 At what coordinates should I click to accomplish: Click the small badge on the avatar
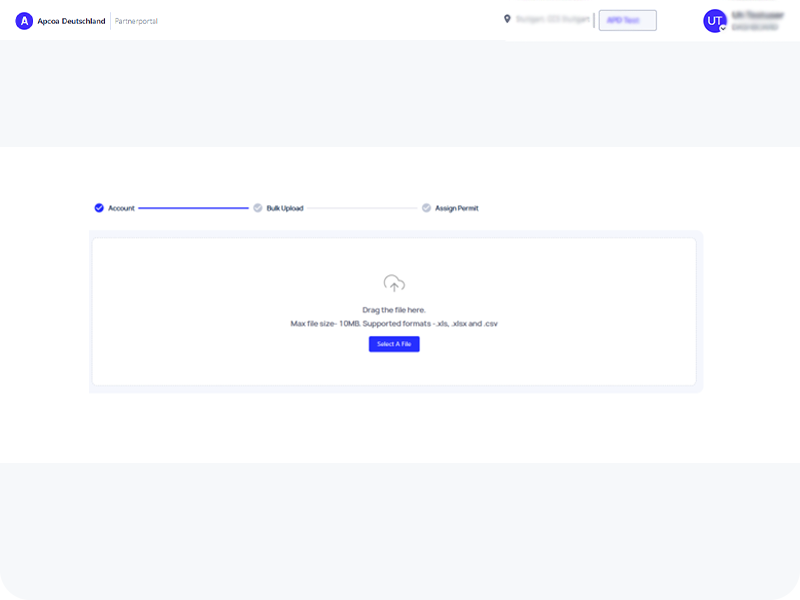click(x=723, y=28)
